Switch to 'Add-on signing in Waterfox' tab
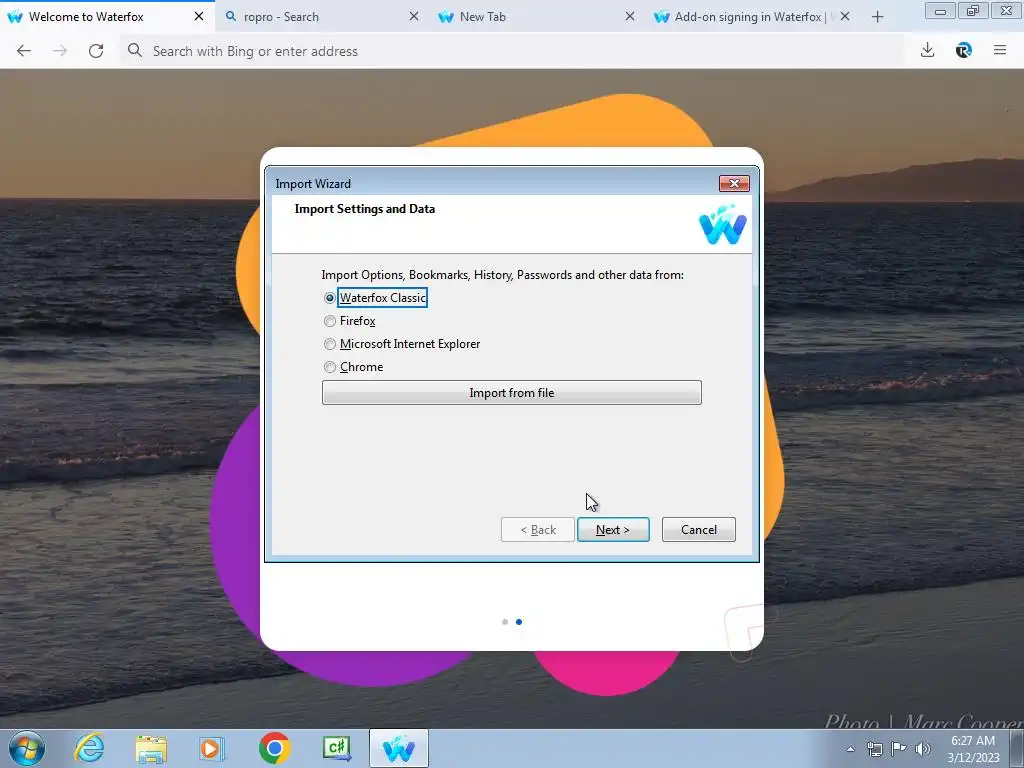The image size is (1024, 768). (752, 17)
